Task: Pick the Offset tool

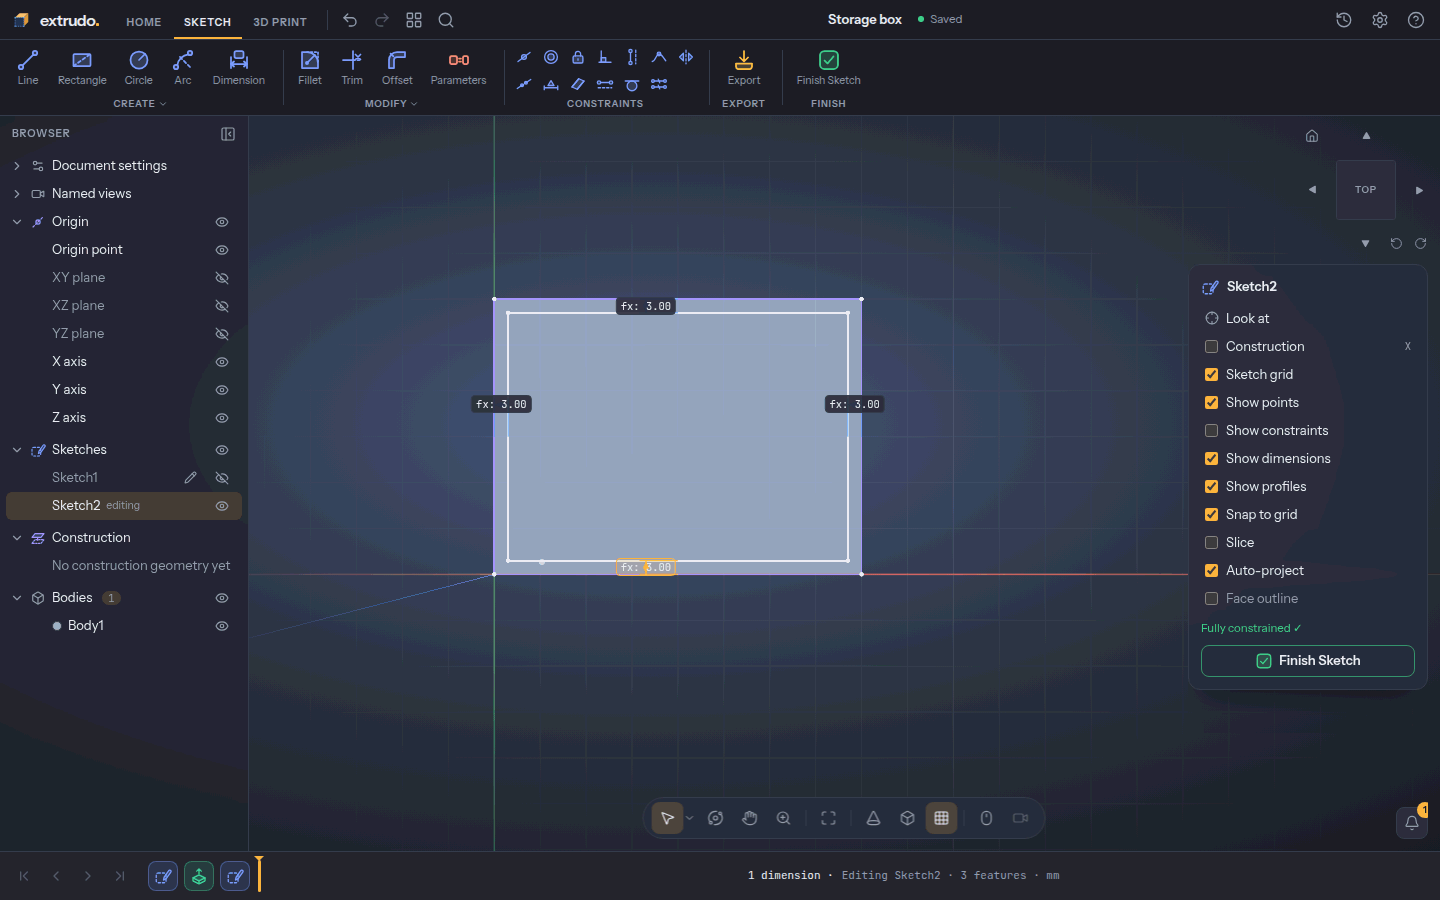Action: (x=397, y=68)
